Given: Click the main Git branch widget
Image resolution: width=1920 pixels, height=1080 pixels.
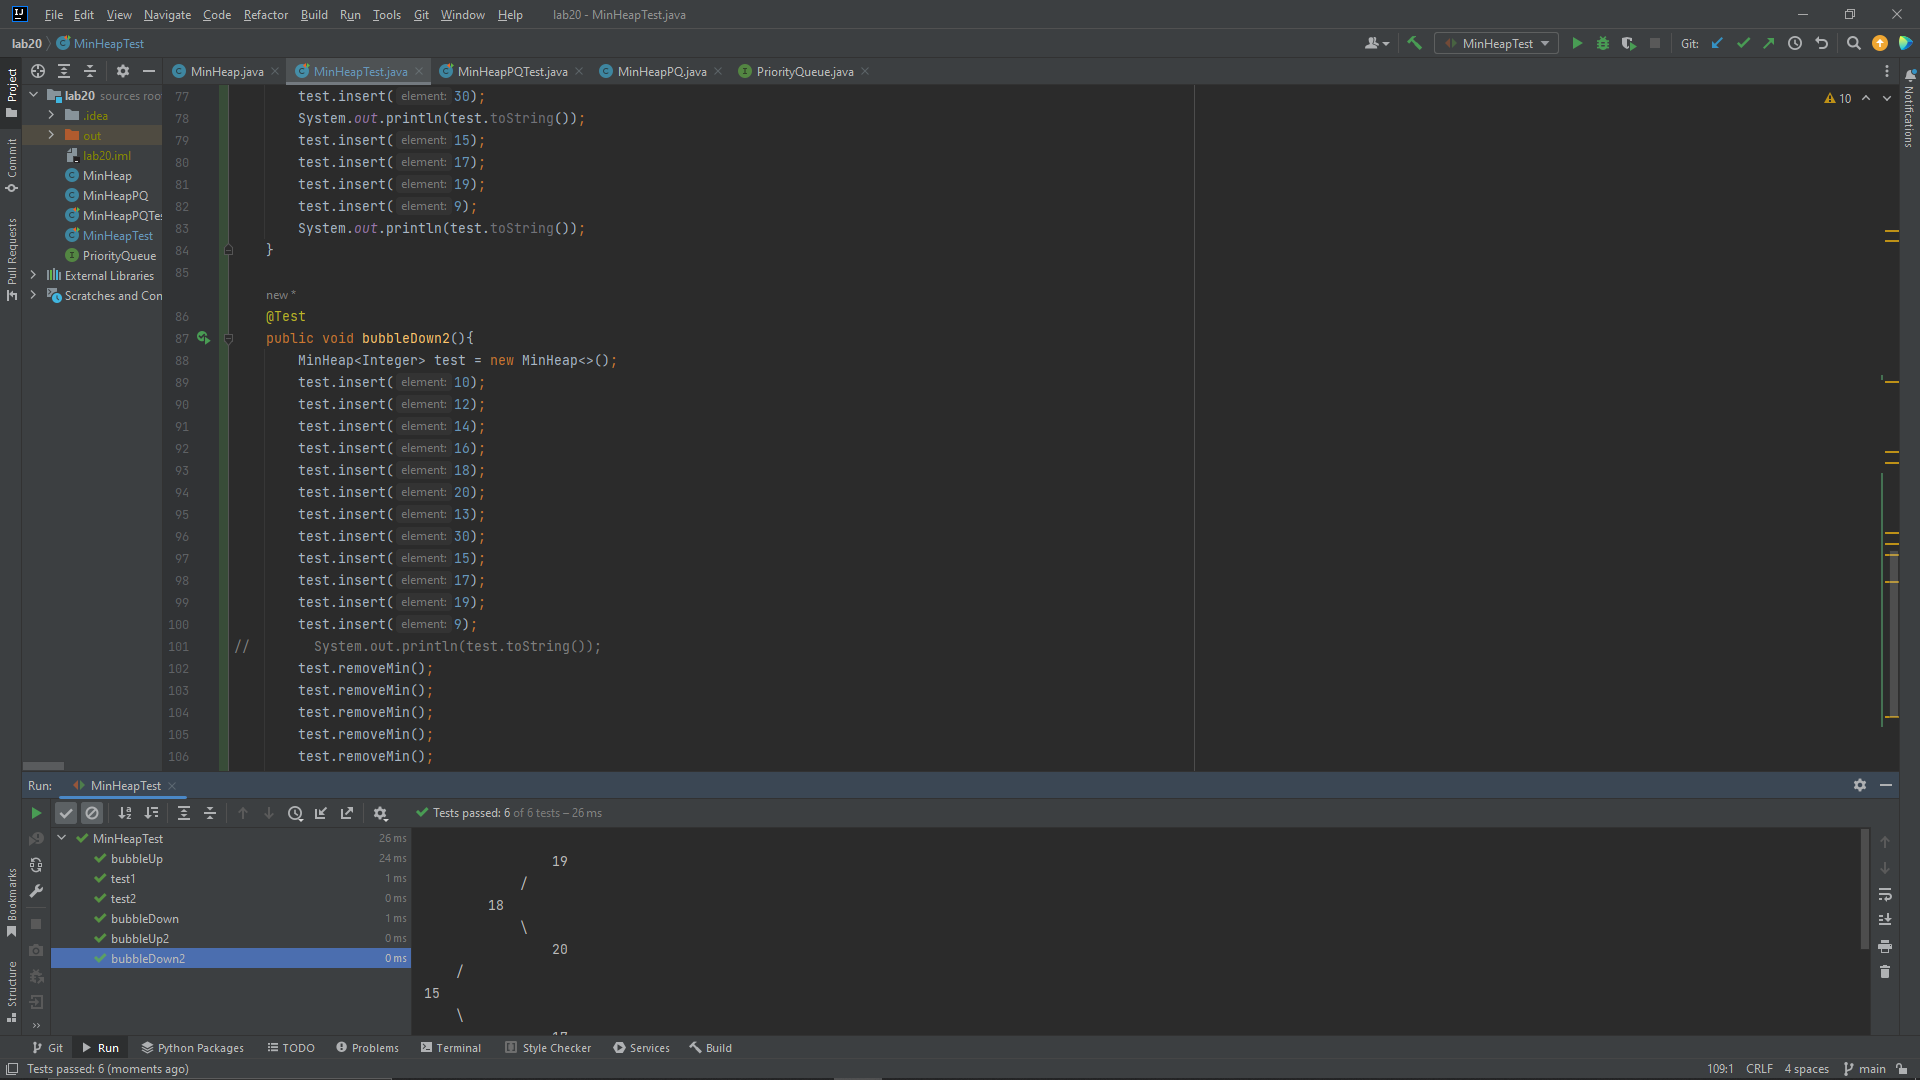Looking at the screenshot, I should point(1865,1068).
